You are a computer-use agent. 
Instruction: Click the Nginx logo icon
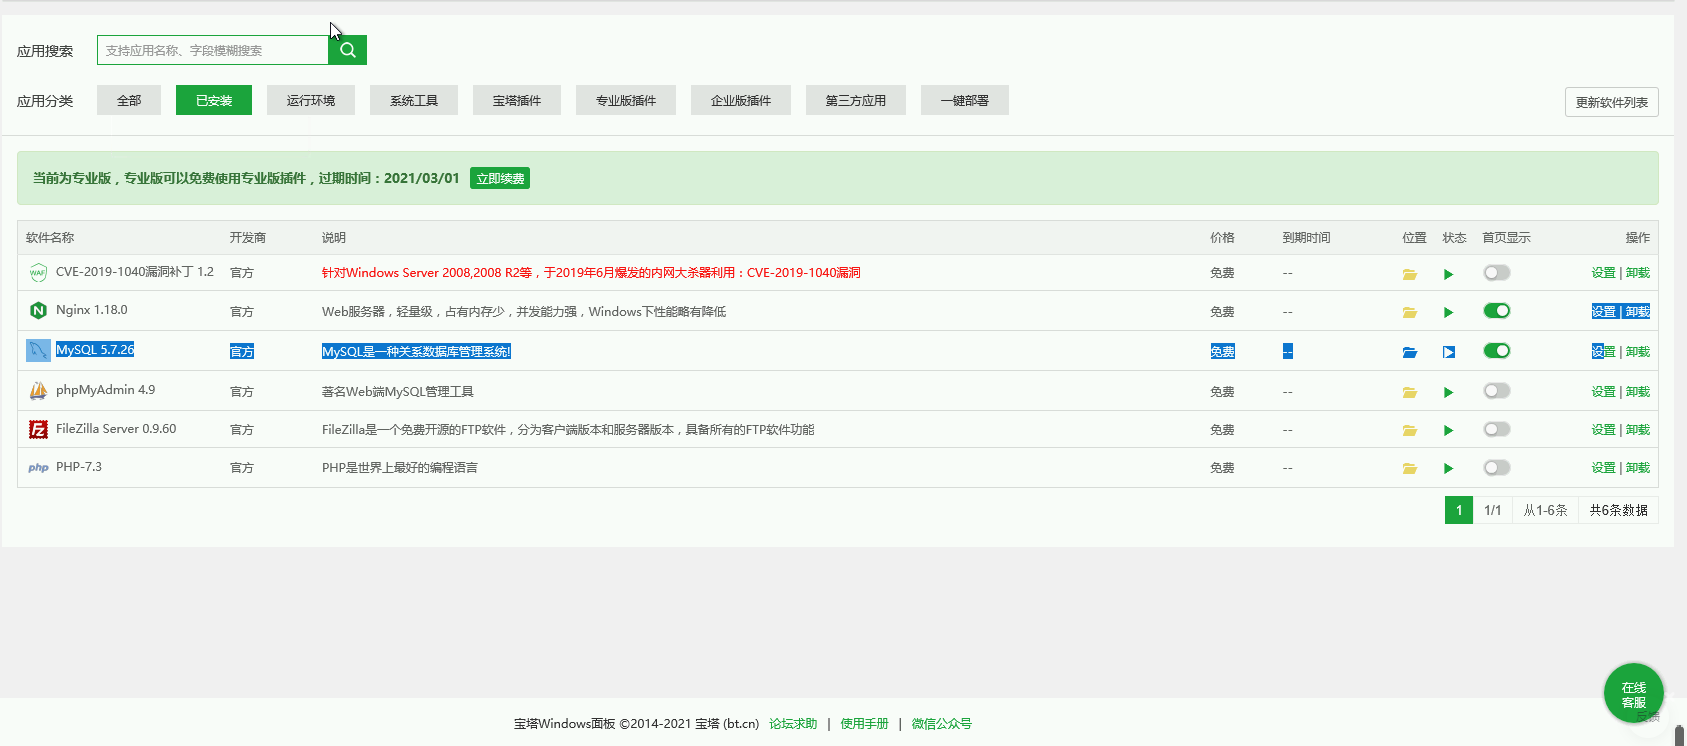(x=38, y=311)
